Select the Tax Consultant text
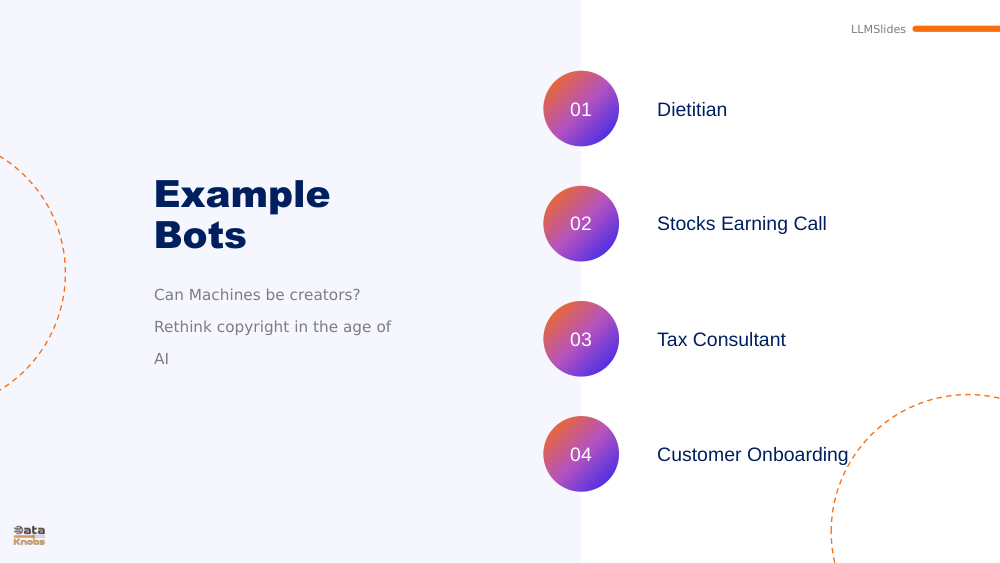Image resolution: width=1000 pixels, height=563 pixels. [721, 340]
